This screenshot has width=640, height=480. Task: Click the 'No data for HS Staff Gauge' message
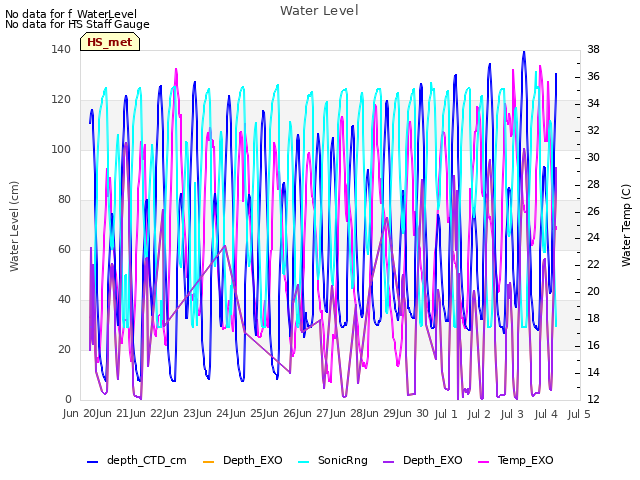77,24
